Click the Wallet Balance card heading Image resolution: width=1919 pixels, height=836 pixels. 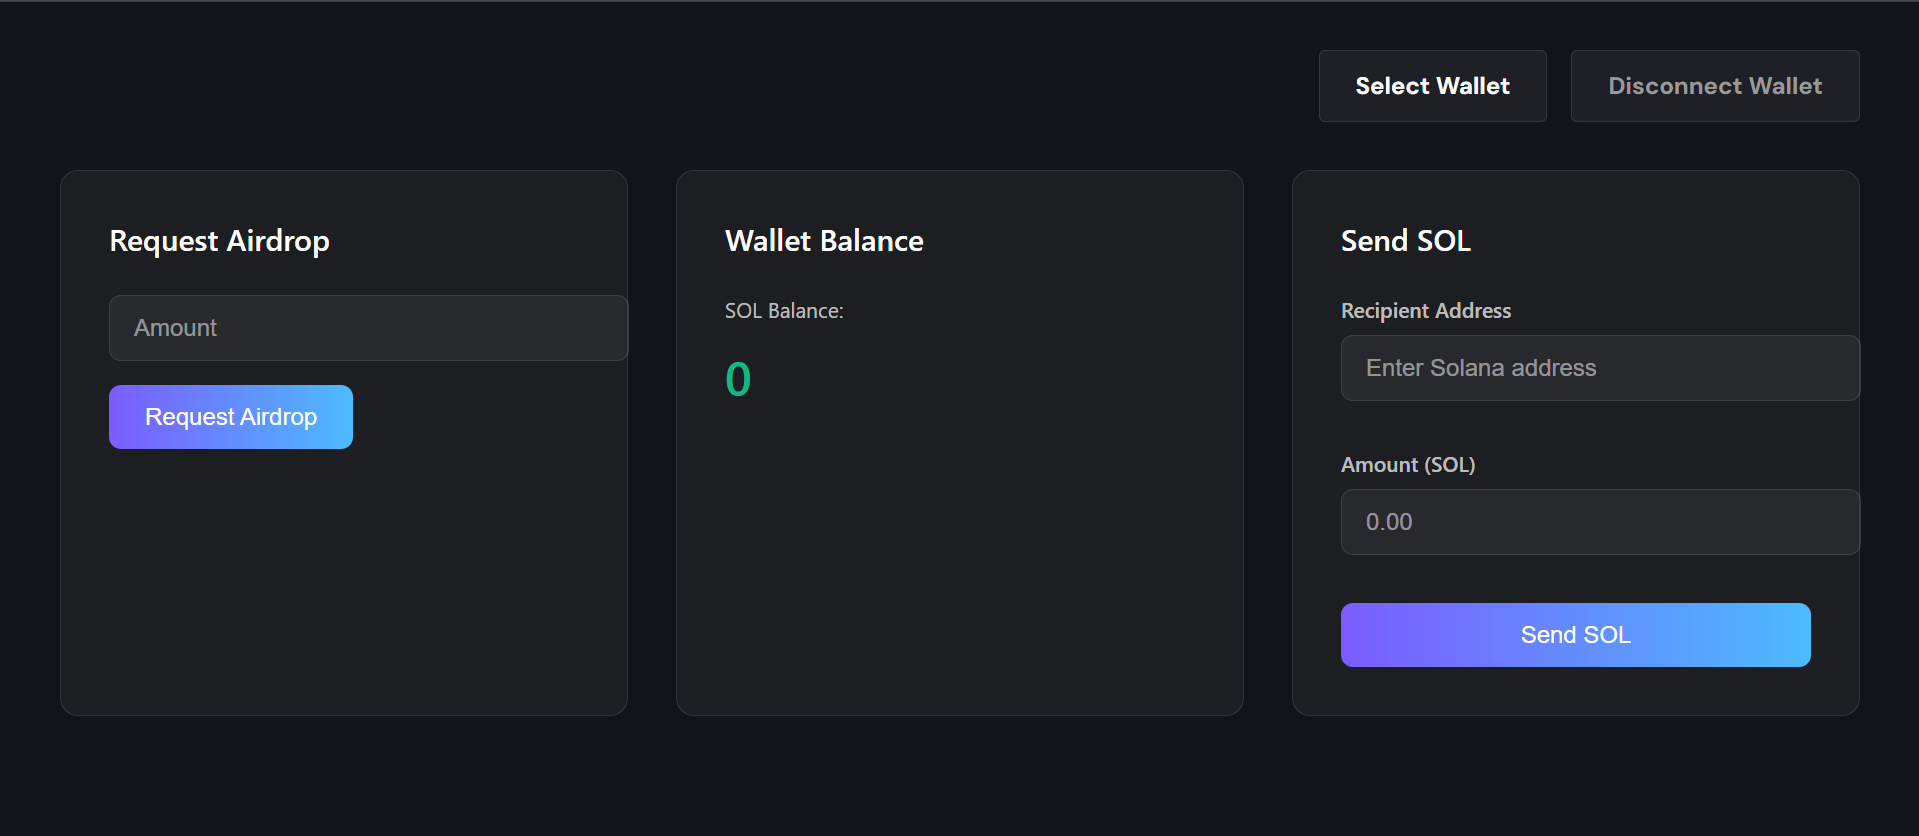coord(823,240)
